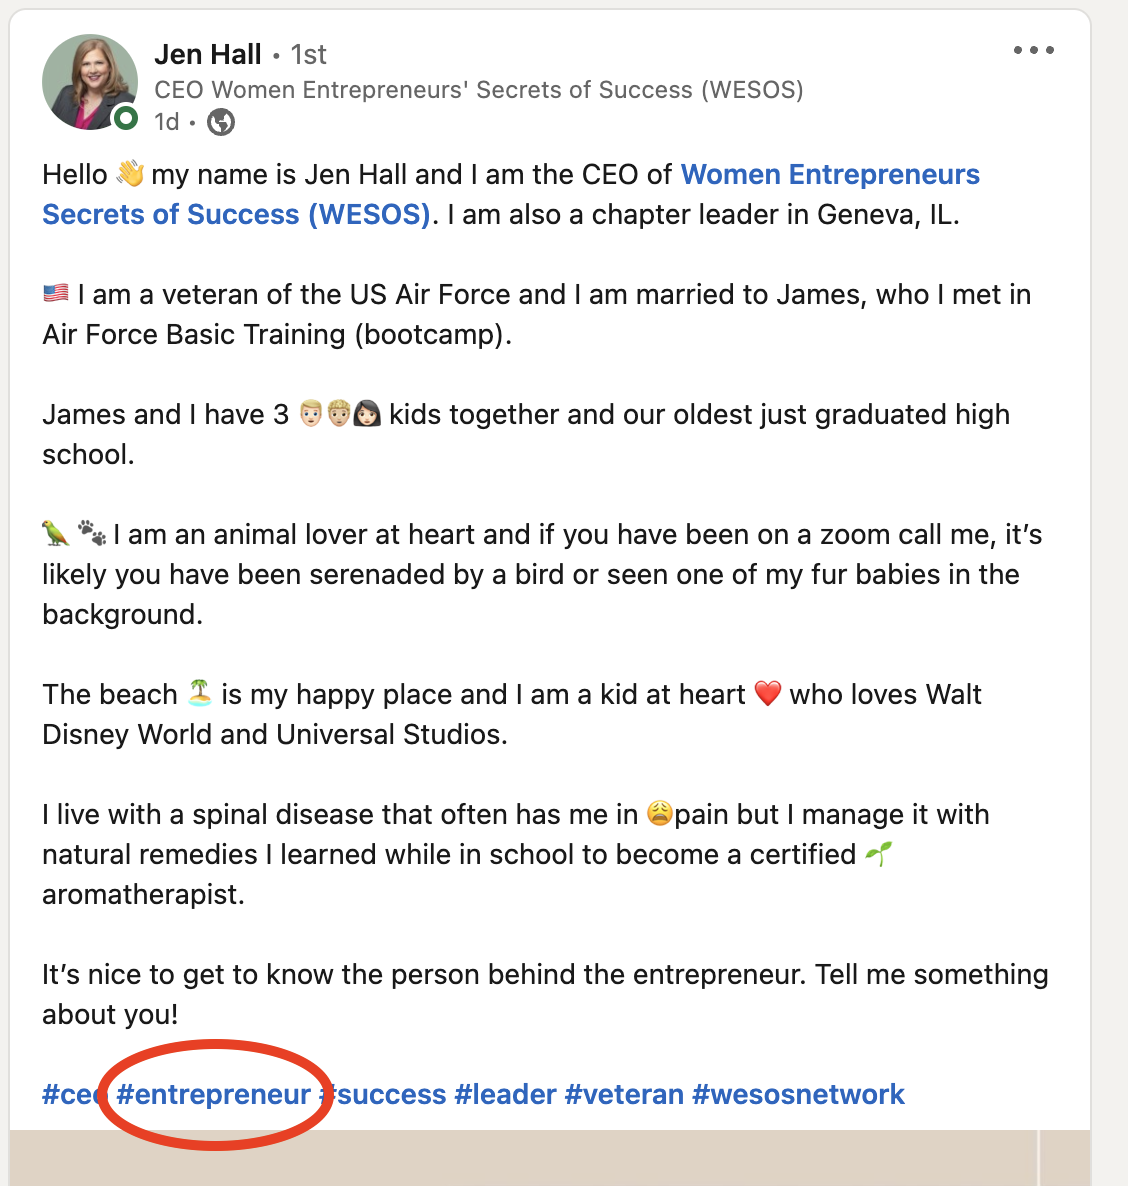The width and height of the screenshot is (1128, 1186).
Task: Click the seedling emoji
Action: point(878,854)
